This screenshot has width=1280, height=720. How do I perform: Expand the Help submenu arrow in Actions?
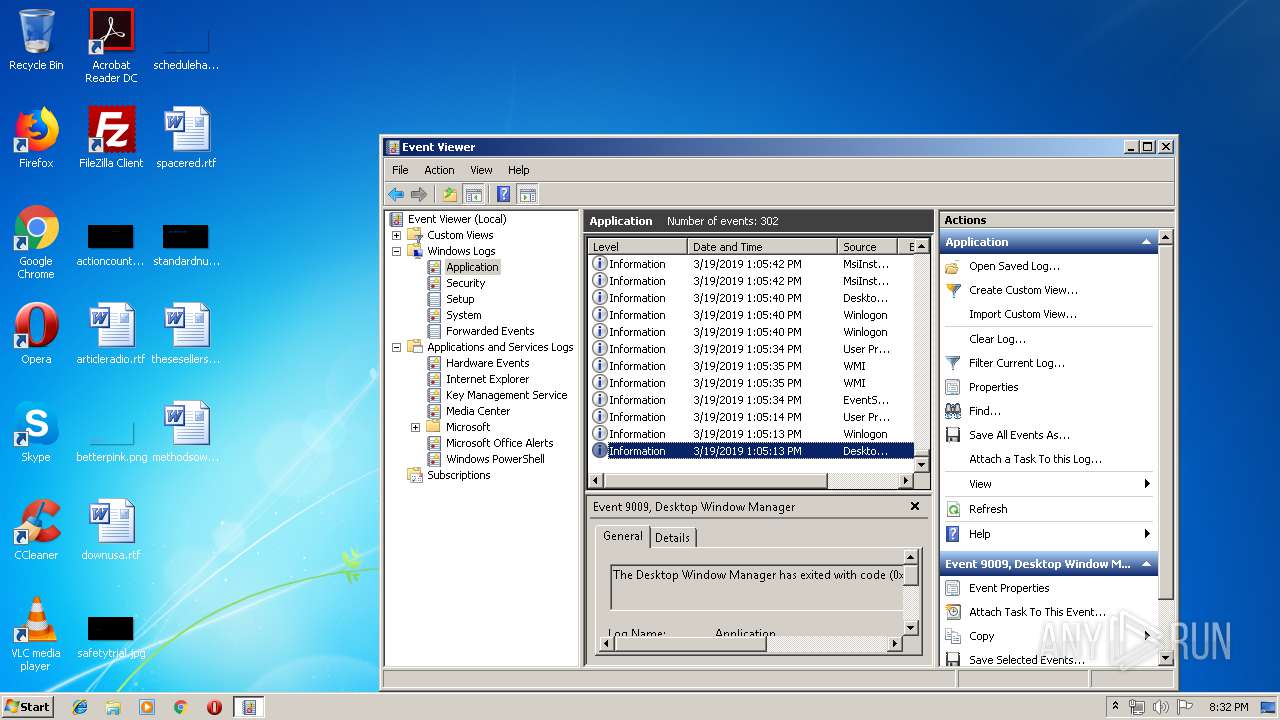(x=1147, y=534)
